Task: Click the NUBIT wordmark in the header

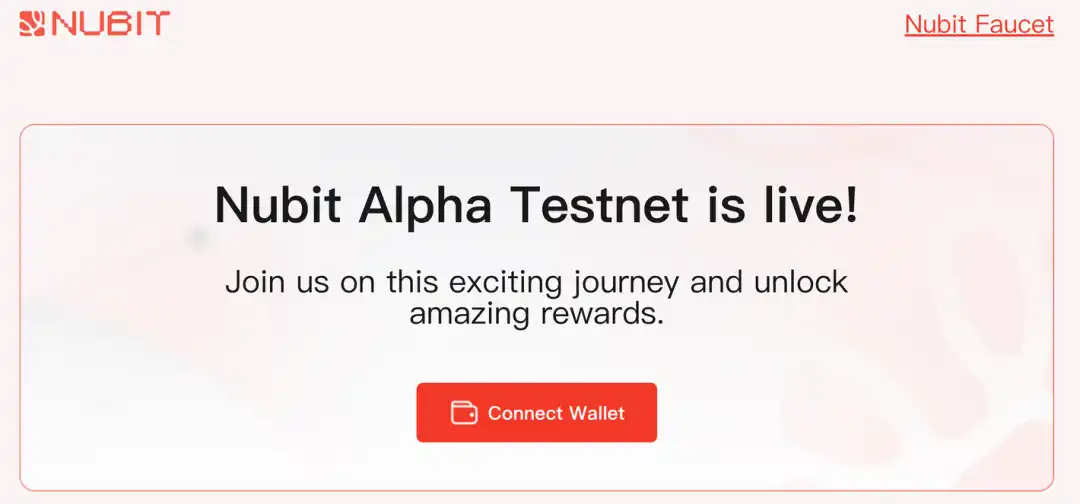Action: point(111,23)
